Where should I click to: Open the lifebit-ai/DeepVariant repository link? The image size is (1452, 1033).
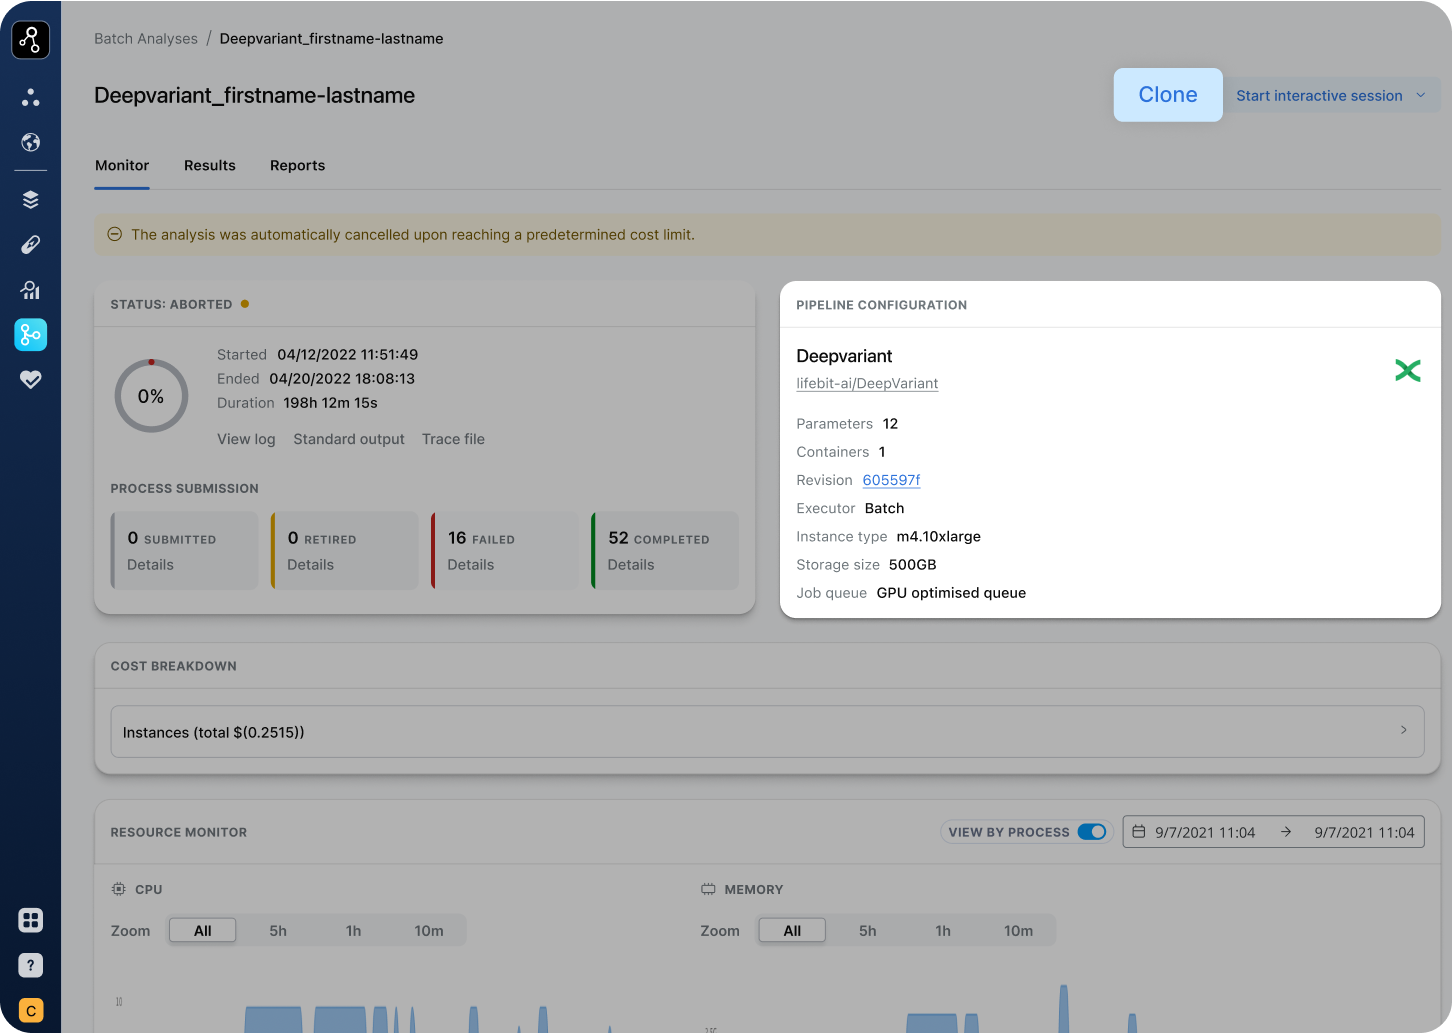tap(867, 383)
